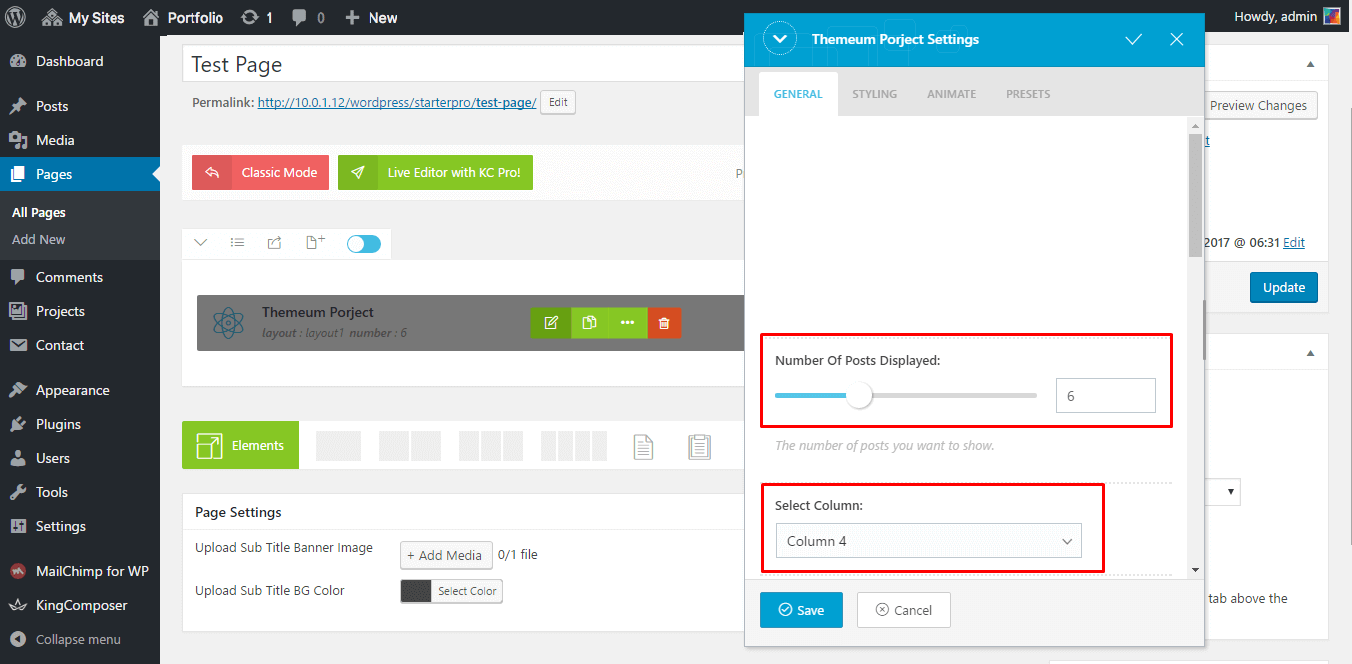Open the Elements panel
Viewport: 1352px width, 664px height.
point(240,445)
